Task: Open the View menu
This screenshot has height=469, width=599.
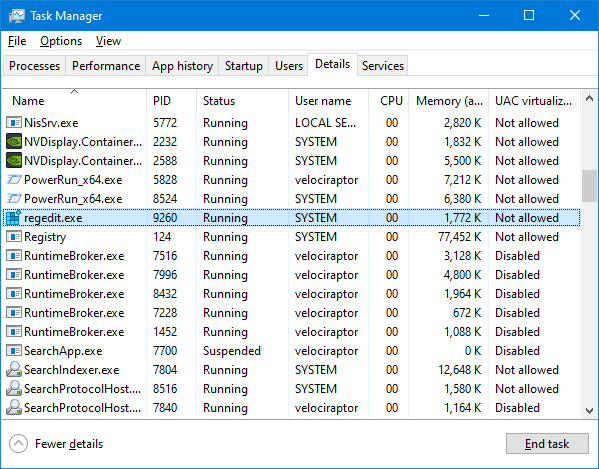Action: click(x=108, y=41)
